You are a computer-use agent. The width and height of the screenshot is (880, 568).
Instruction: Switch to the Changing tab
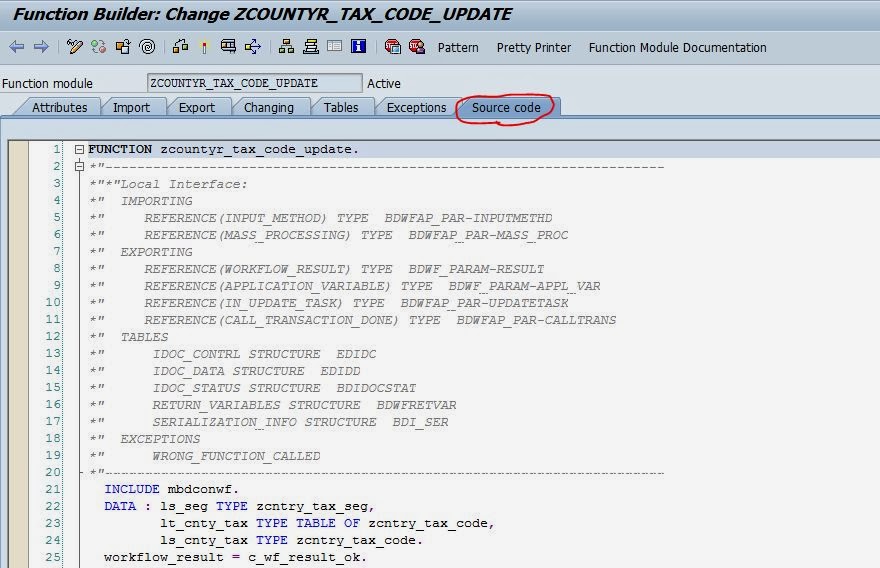(268, 107)
